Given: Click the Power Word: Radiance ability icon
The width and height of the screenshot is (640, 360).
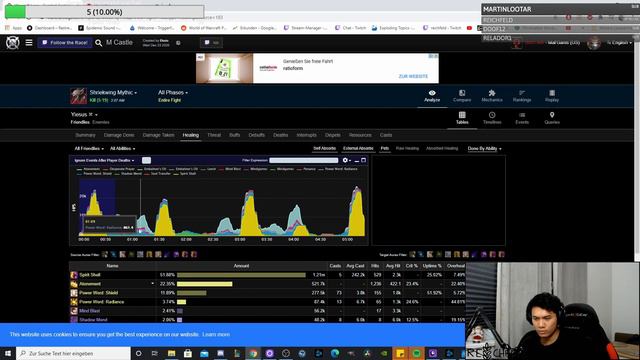Looking at the screenshot, I should click(74, 302).
